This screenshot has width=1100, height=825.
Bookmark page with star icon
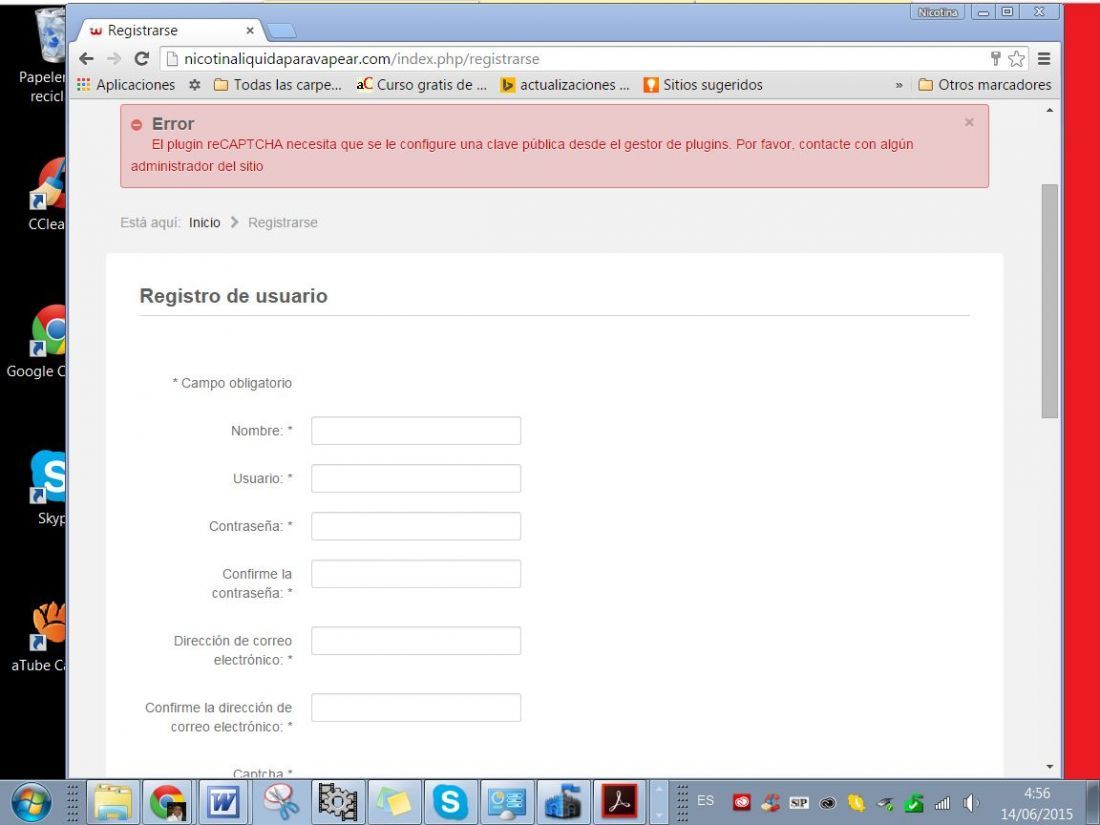(x=1017, y=59)
